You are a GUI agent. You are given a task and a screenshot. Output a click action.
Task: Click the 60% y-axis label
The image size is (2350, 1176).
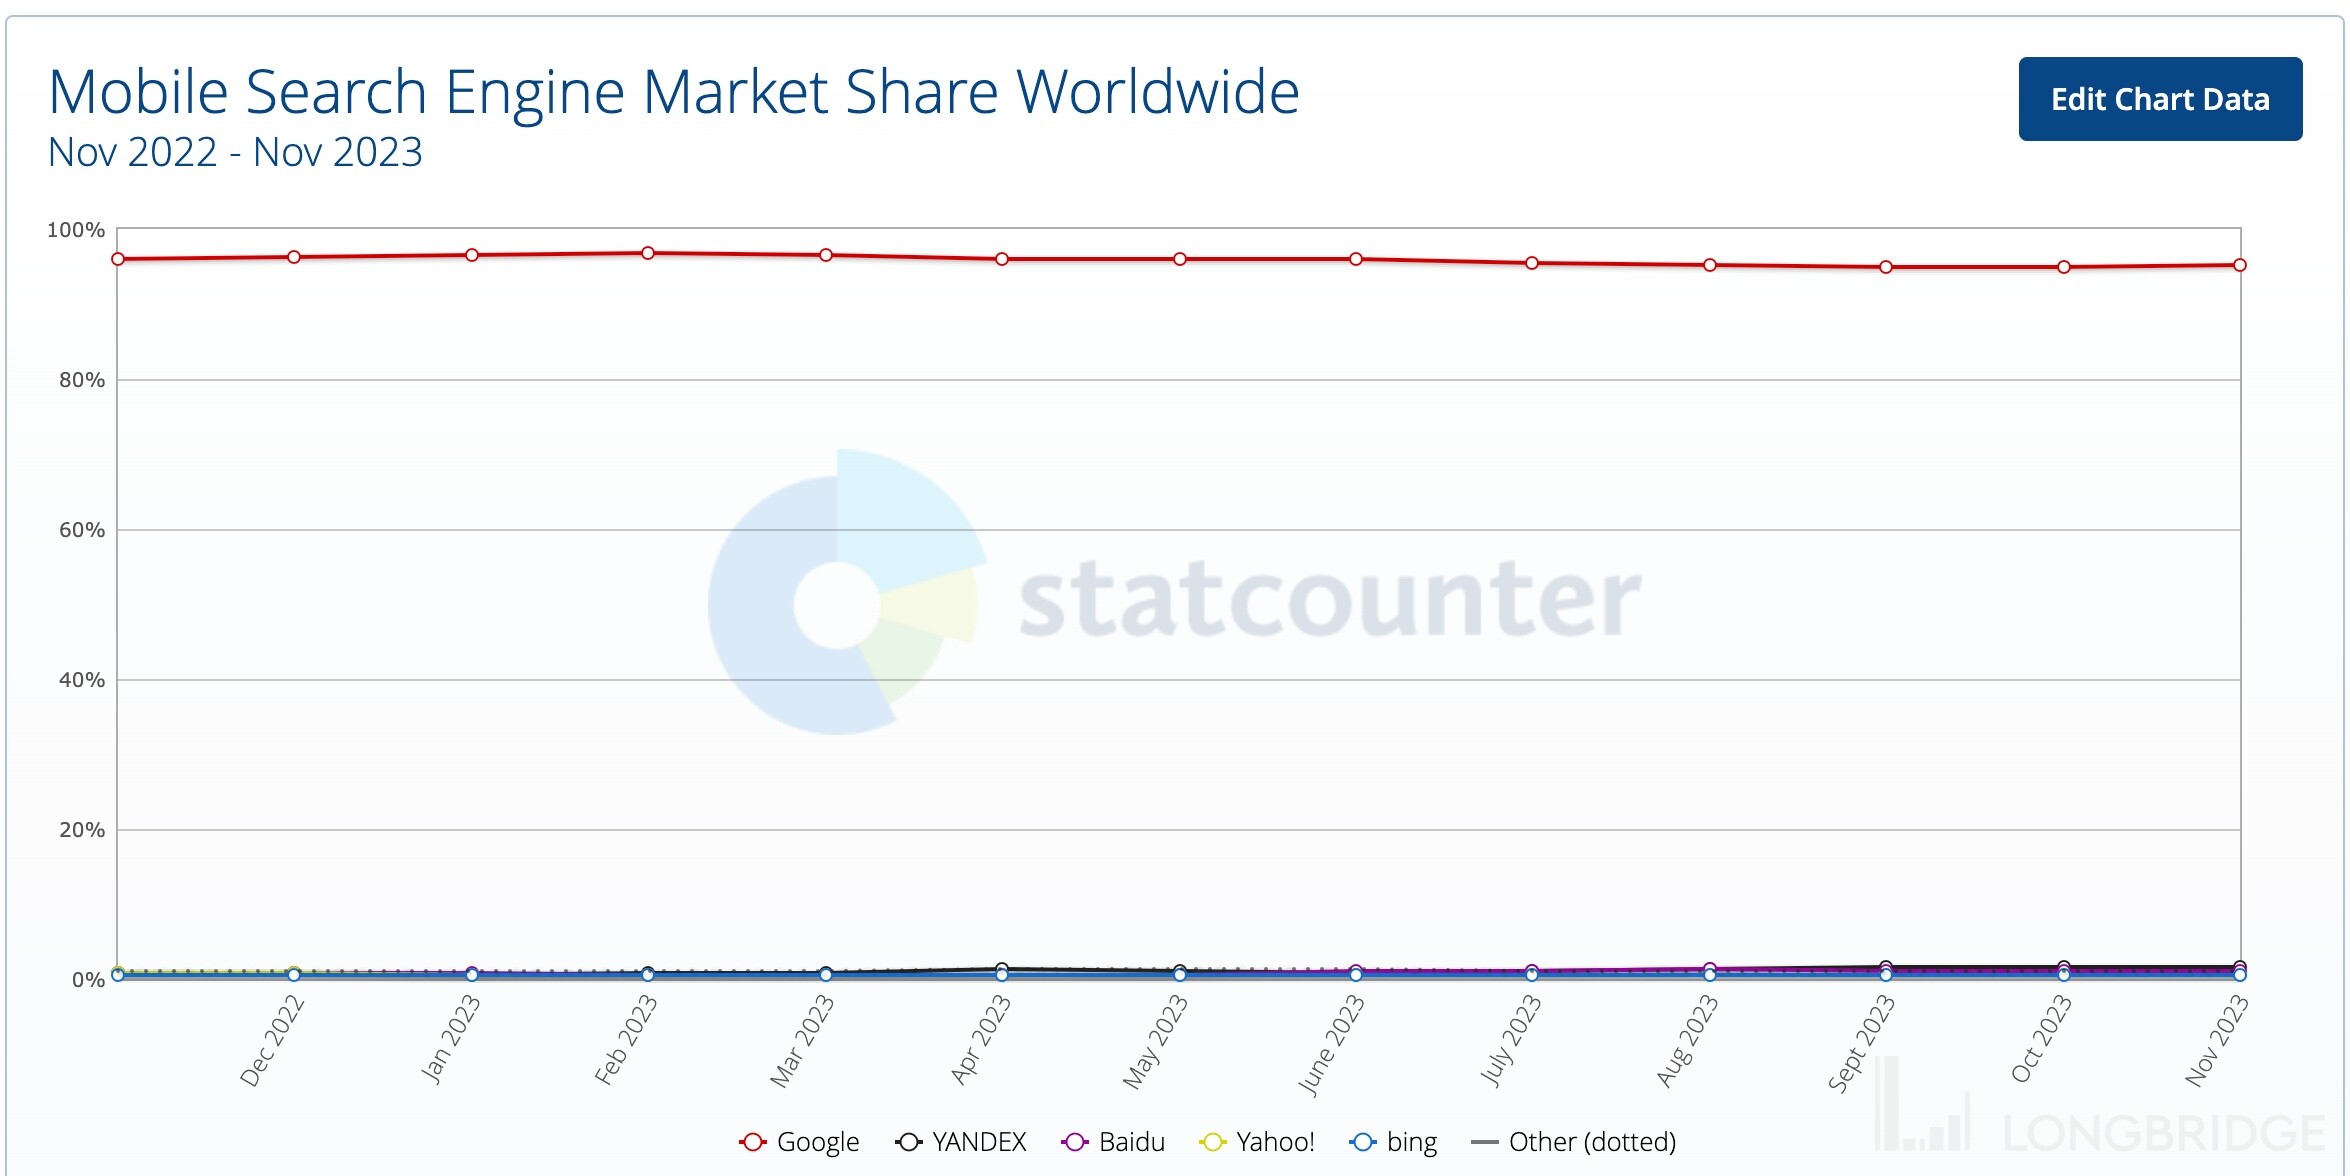tap(82, 530)
